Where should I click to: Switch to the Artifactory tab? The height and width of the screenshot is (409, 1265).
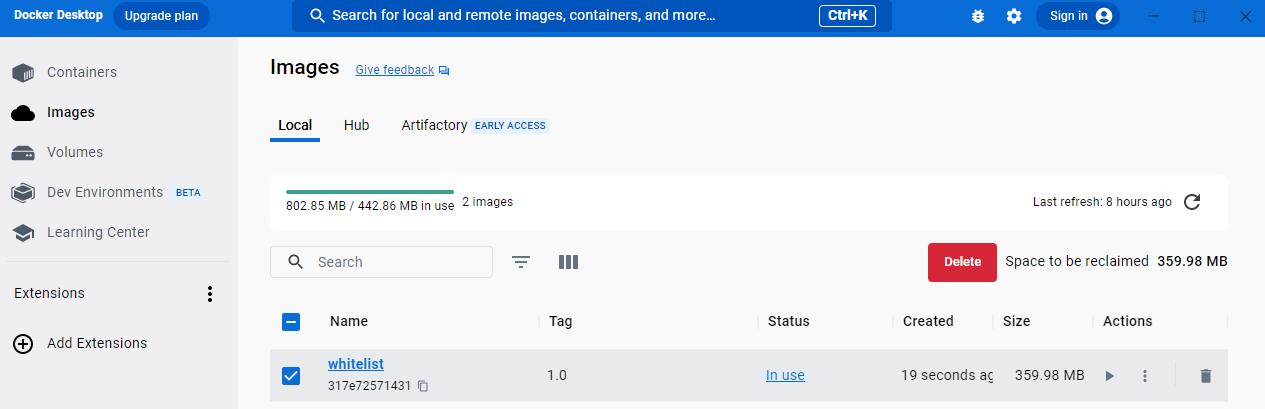pyautogui.click(x=434, y=126)
